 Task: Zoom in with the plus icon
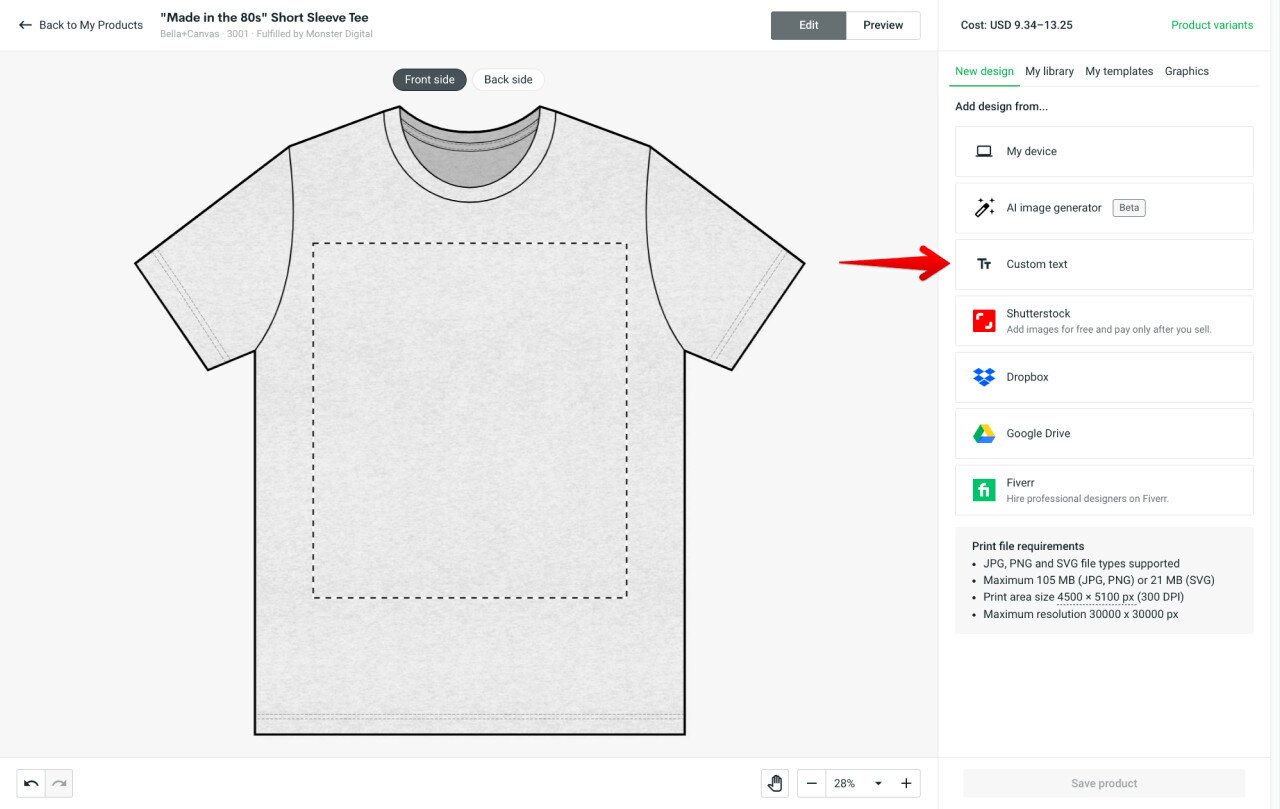[x=906, y=783]
